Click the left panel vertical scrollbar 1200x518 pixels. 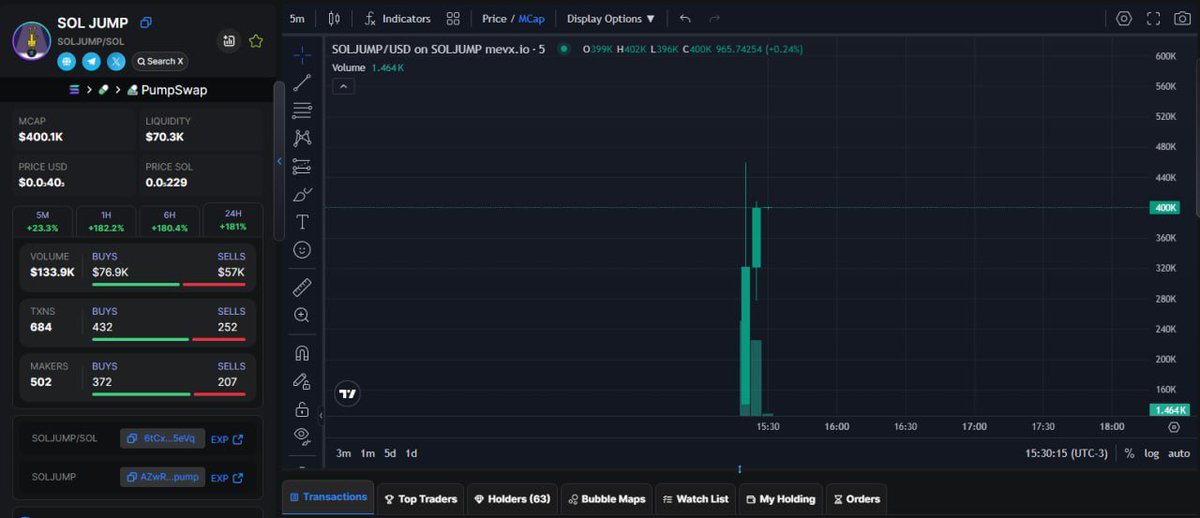point(279,161)
